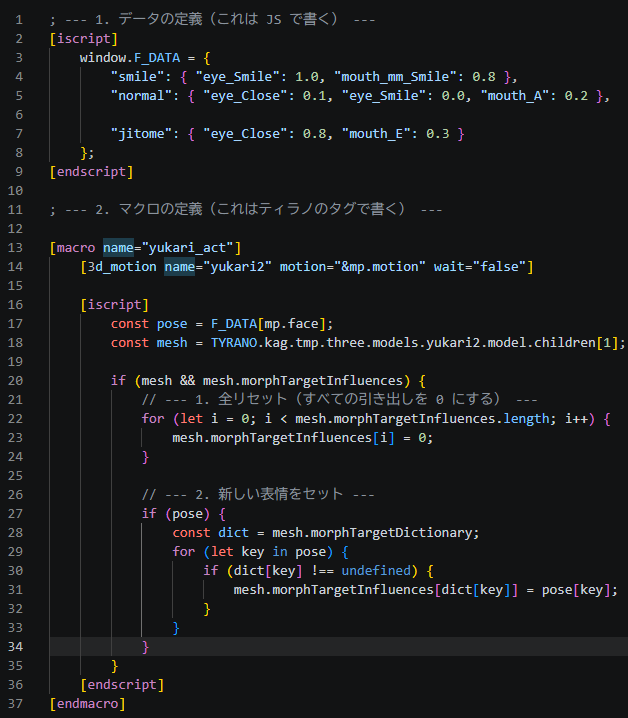This screenshot has width=628, height=718.
Task: Click the [iscript] tag on line 2
Action: (84, 38)
